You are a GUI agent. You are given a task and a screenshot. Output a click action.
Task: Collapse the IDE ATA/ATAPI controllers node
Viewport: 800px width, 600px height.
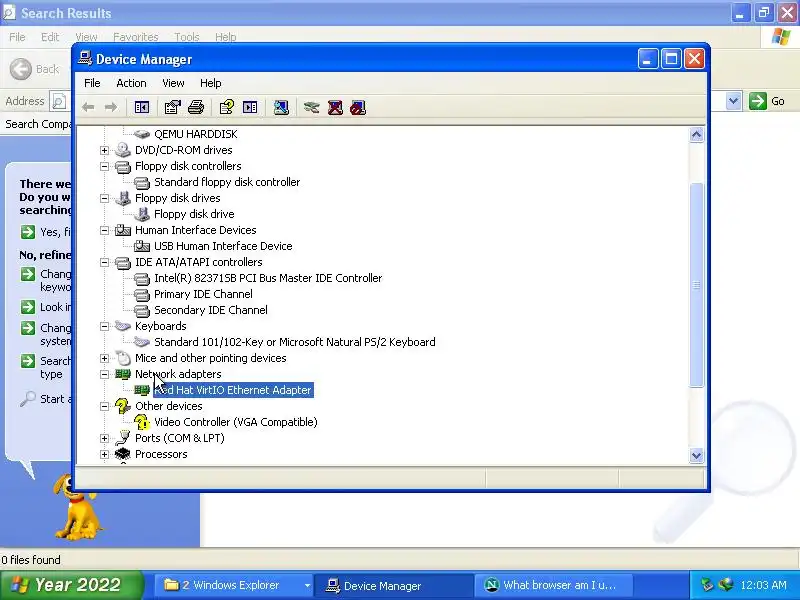click(105, 263)
